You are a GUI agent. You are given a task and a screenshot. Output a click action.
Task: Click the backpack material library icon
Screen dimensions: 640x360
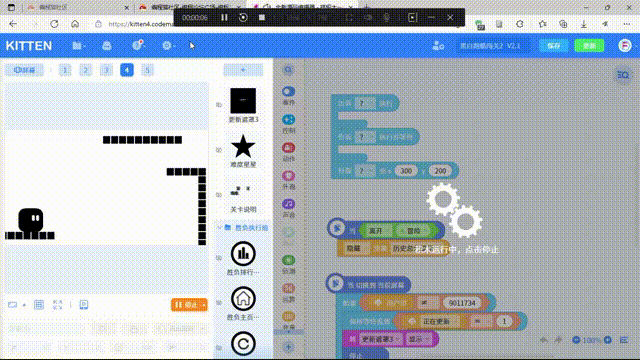click(x=107, y=46)
